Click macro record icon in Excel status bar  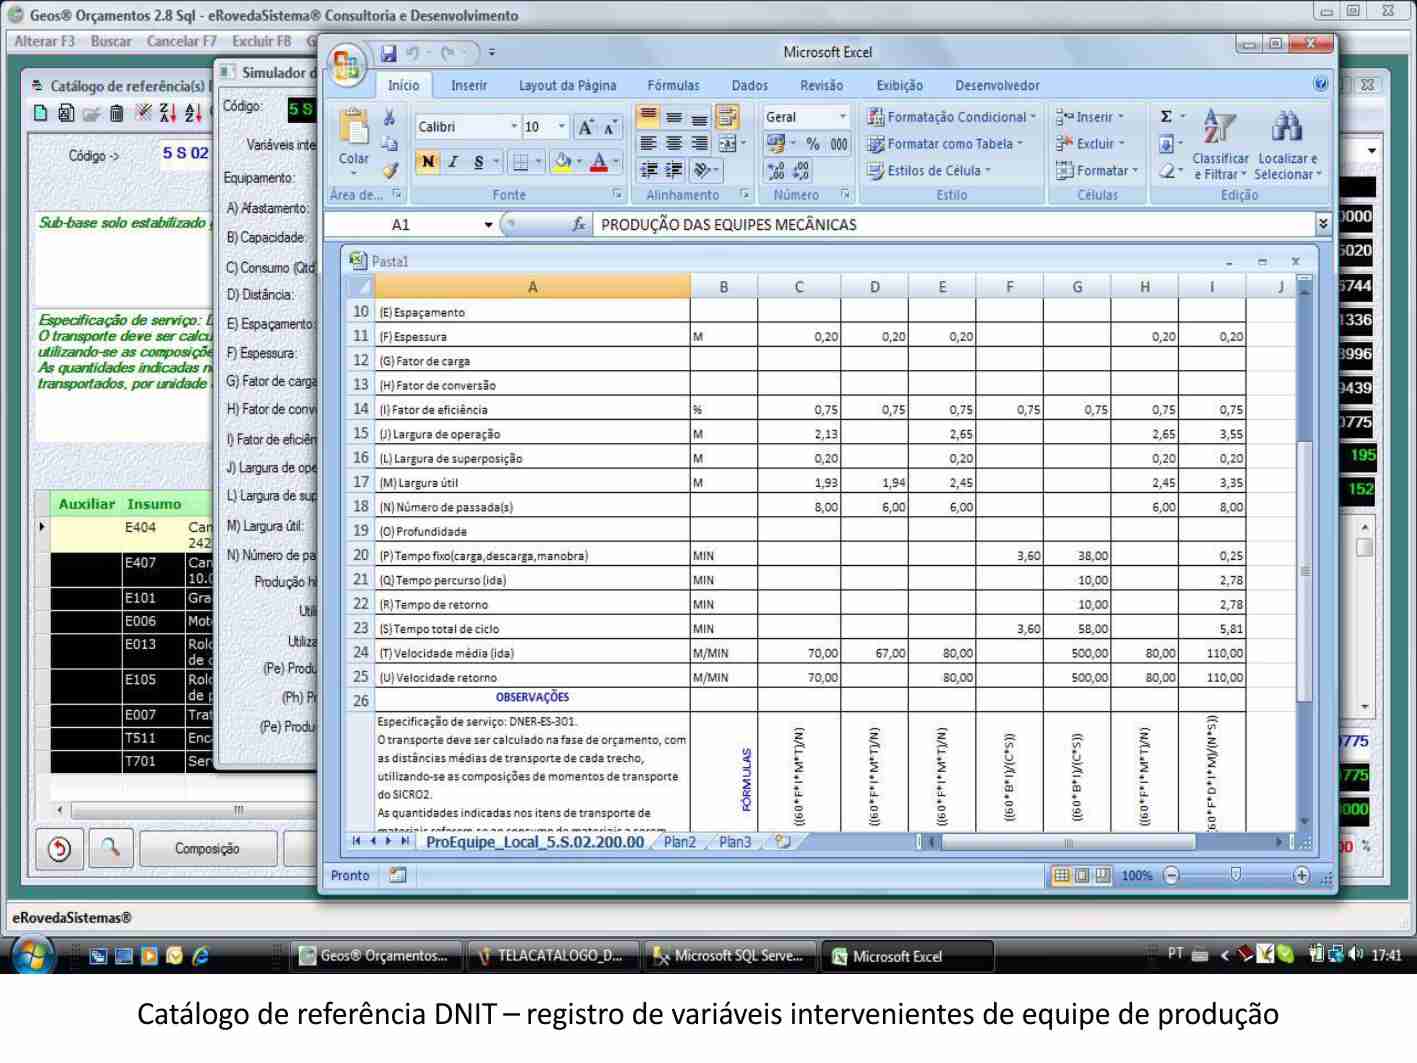(x=397, y=875)
